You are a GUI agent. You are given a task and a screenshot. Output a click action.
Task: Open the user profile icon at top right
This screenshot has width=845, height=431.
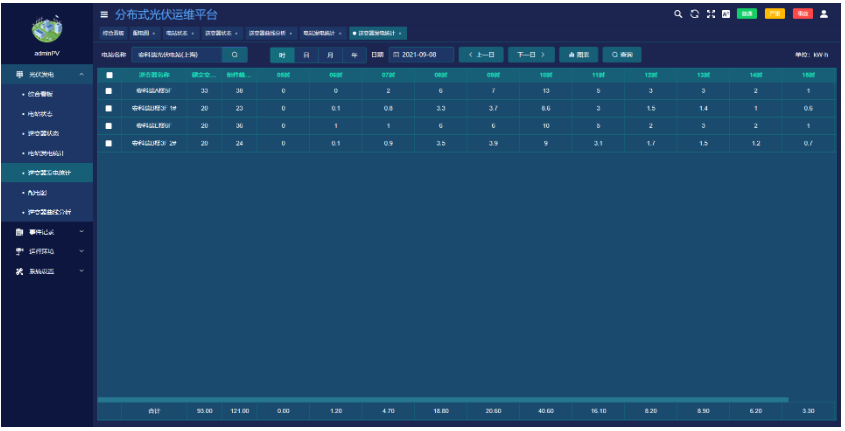coord(824,14)
